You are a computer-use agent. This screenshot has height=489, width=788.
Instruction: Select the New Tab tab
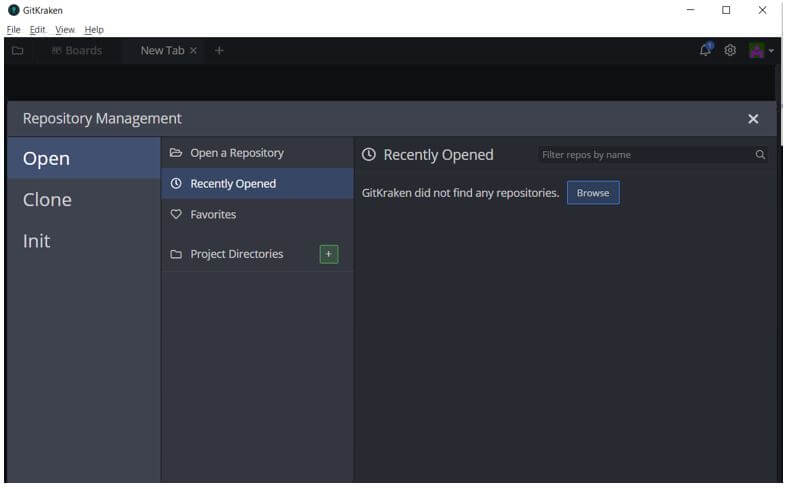[x=162, y=51]
